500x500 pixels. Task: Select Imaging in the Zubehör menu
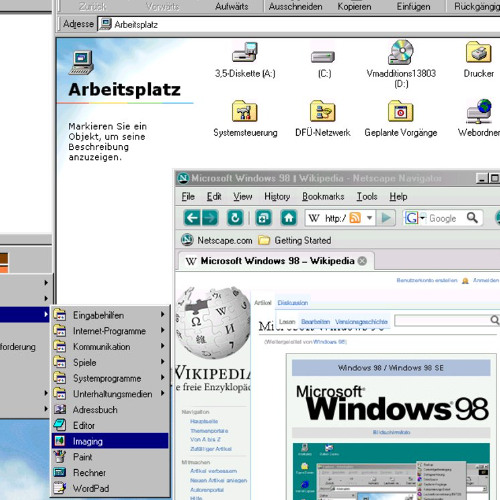coord(110,441)
